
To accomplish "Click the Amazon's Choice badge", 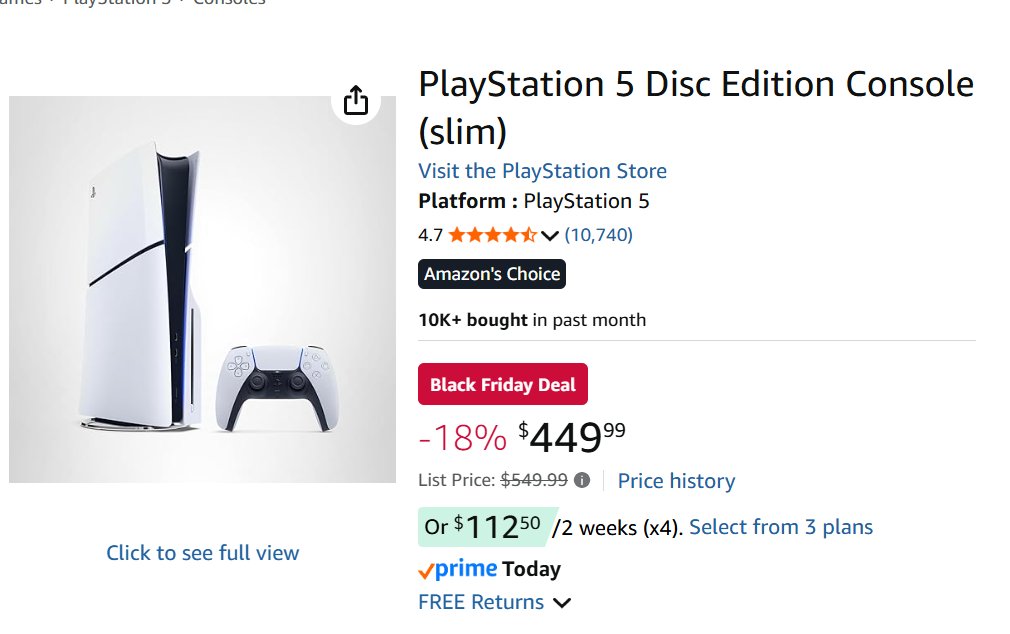I will coord(492,274).
